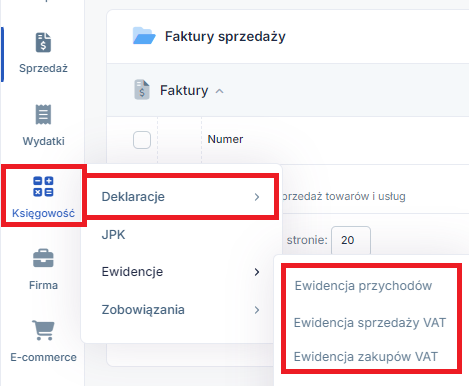Click the per-page field showing 20
Image resolution: width=470 pixels, height=386 pixels.
click(351, 240)
